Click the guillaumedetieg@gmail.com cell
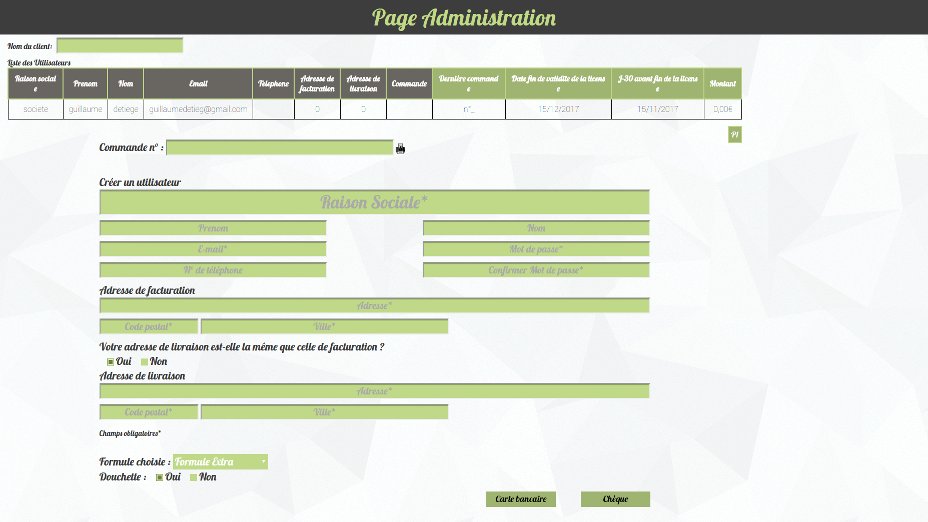This screenshot has width=928, height=522. coord(198,109)
